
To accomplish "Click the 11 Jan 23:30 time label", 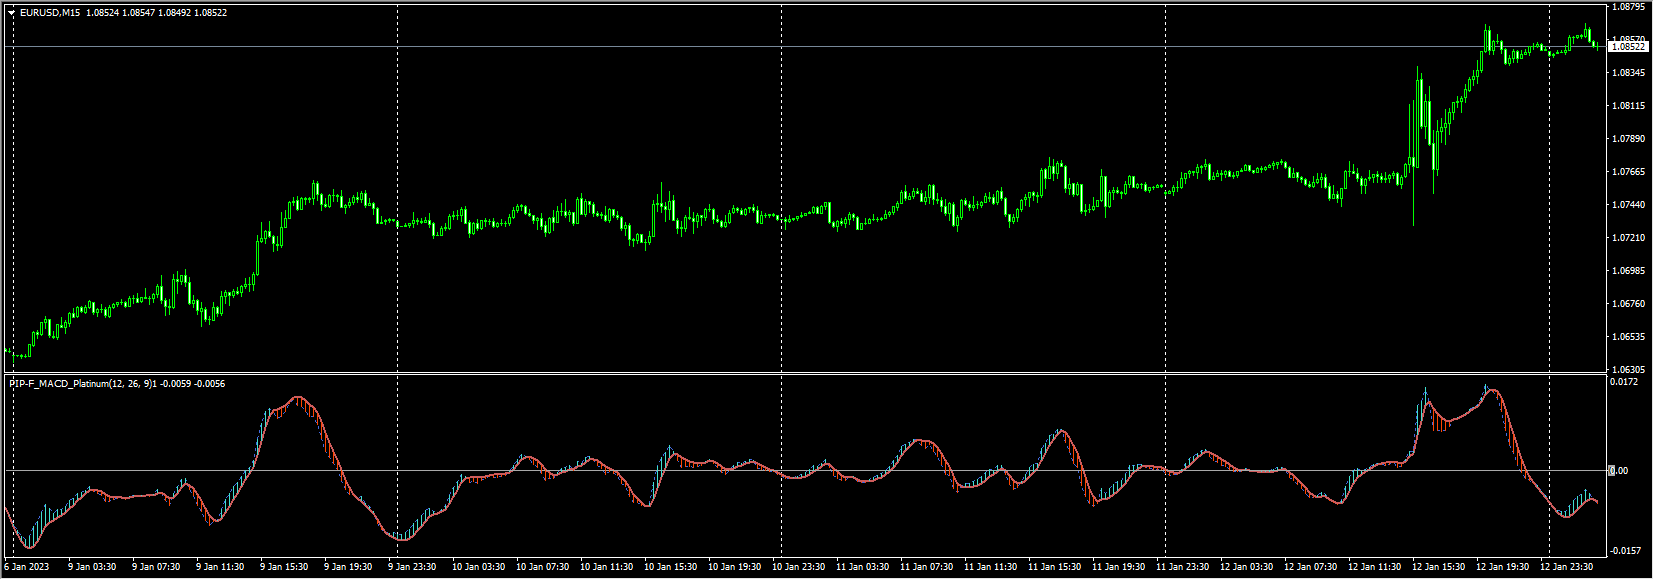I will coord(1182,567).
